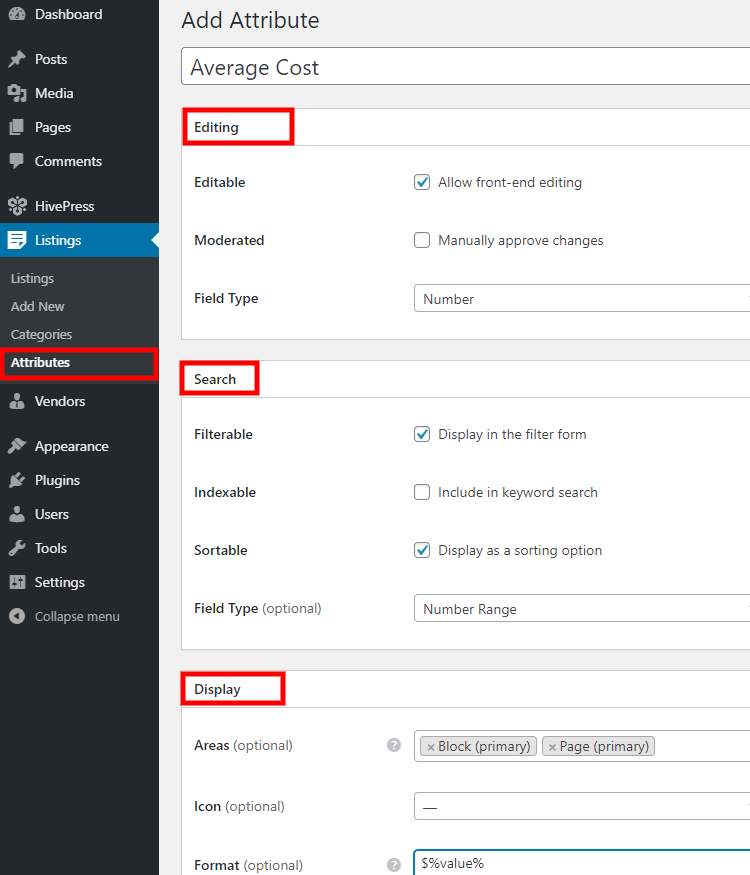Screen dimensions: 750x875
Task: Click Collapse menu text
Action: pos(77,617)
